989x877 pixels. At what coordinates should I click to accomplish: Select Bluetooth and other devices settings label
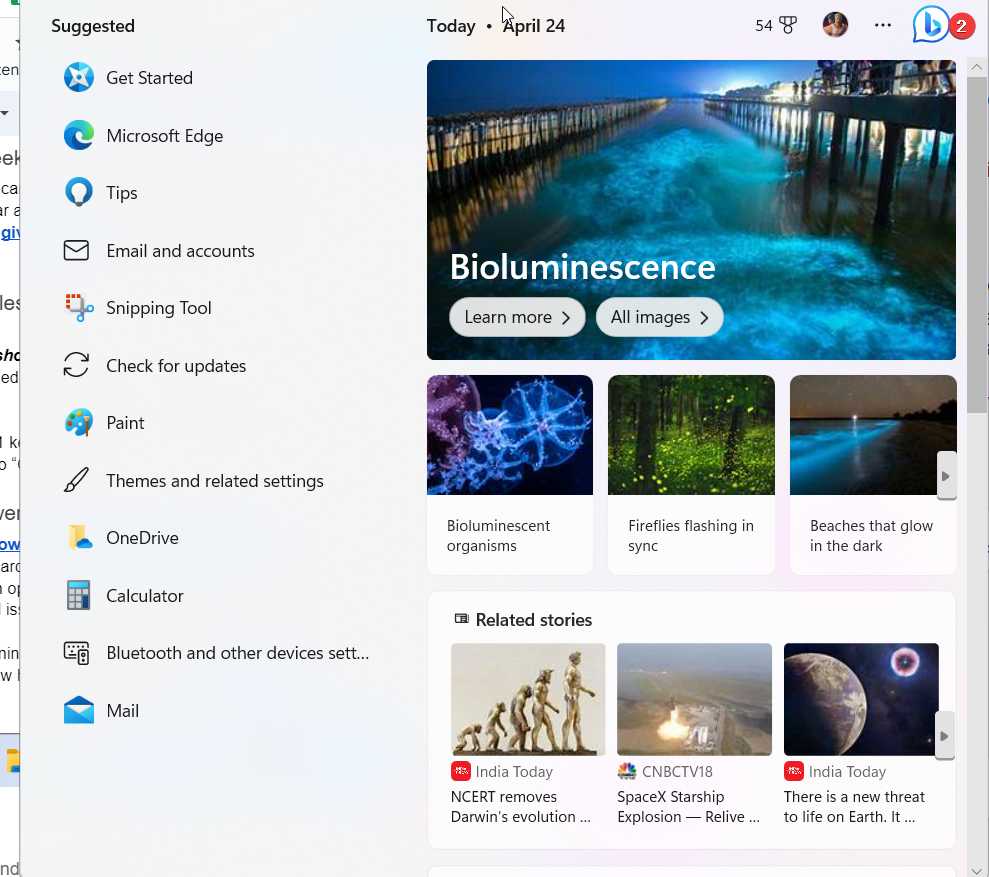click(238, 652)
